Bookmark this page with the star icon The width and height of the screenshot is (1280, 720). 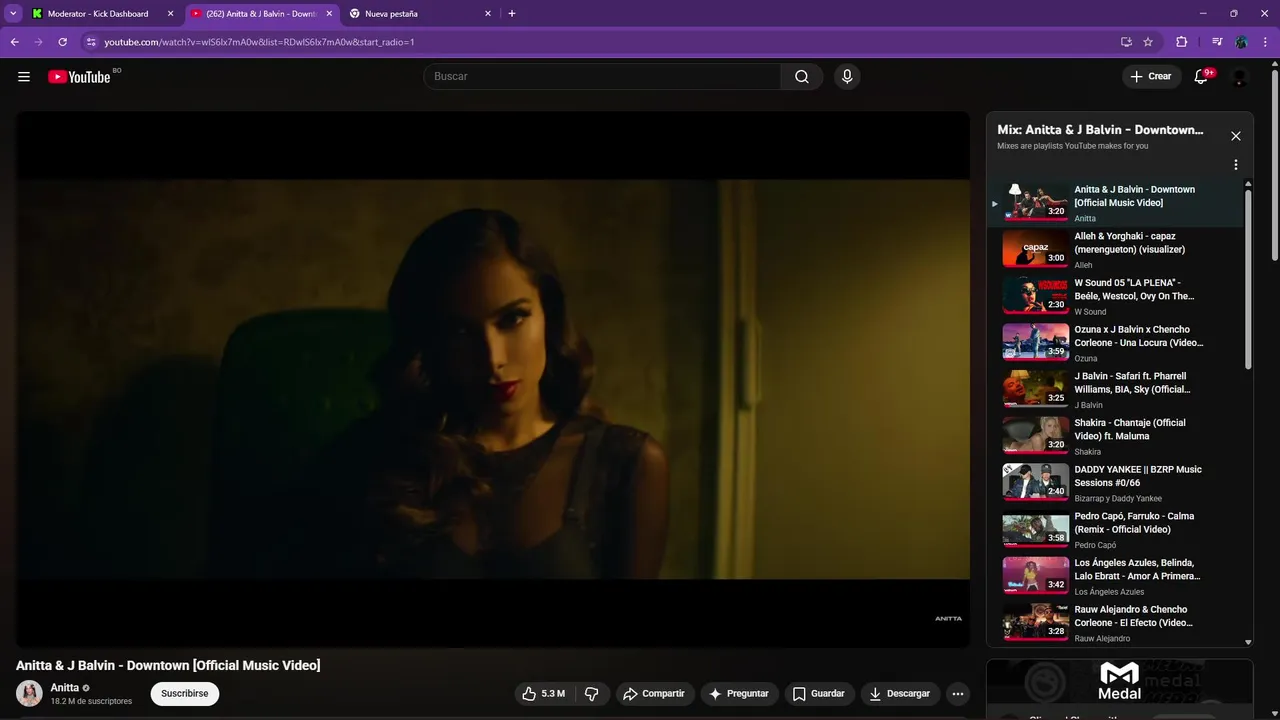(1148, 42)
